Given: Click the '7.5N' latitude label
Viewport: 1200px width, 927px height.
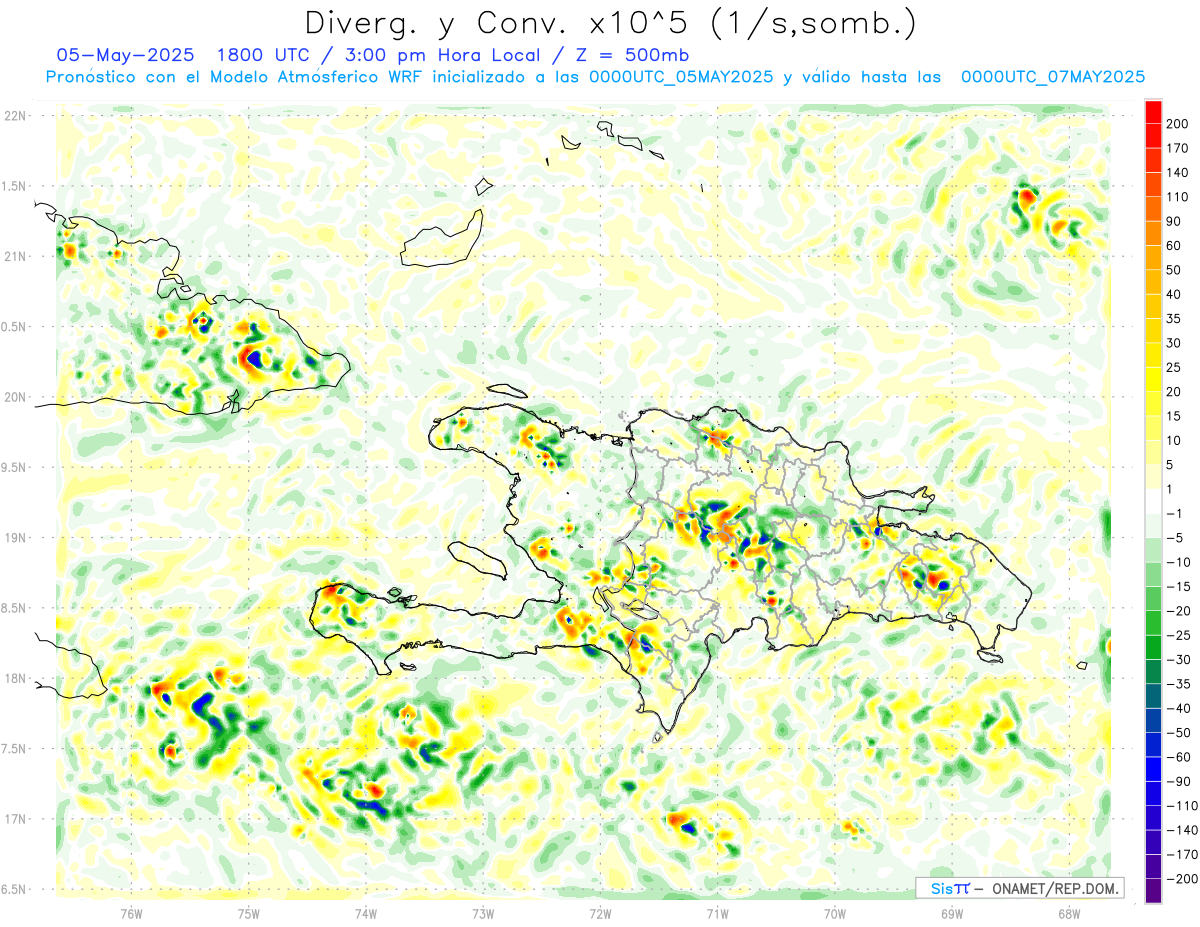Looking at the screenshot, I should pos(15,749).
